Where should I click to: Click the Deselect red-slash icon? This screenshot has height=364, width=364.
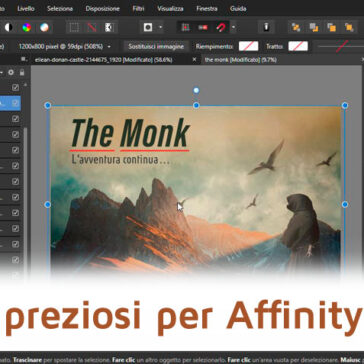91,27
